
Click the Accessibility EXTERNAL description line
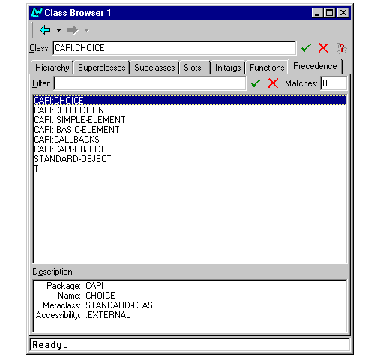pos(83,315)
